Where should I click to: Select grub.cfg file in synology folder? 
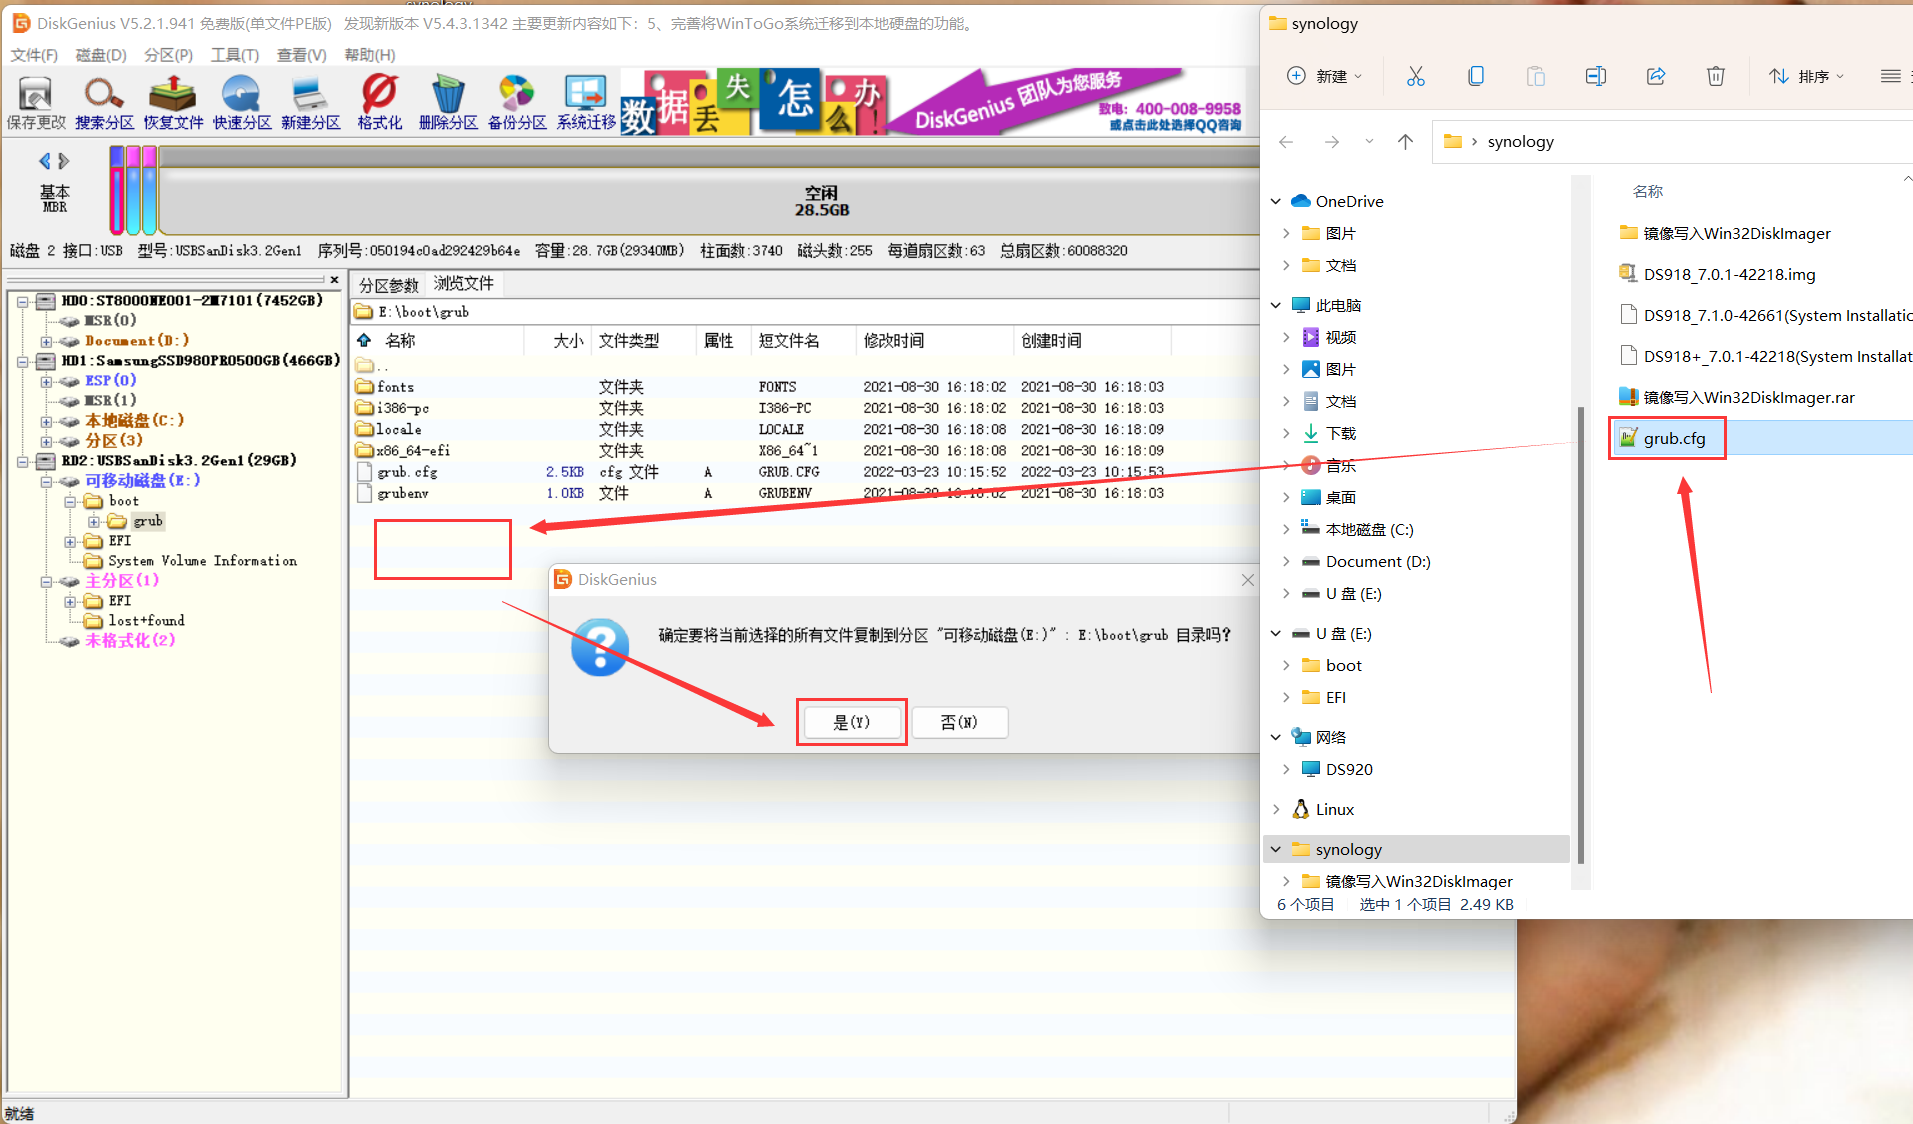[1674, 438]
